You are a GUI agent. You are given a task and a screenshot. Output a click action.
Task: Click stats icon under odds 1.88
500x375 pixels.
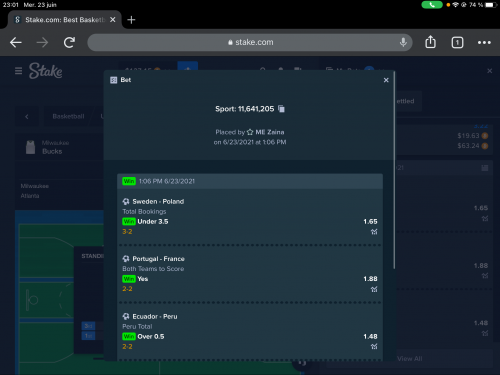(374, 289)
